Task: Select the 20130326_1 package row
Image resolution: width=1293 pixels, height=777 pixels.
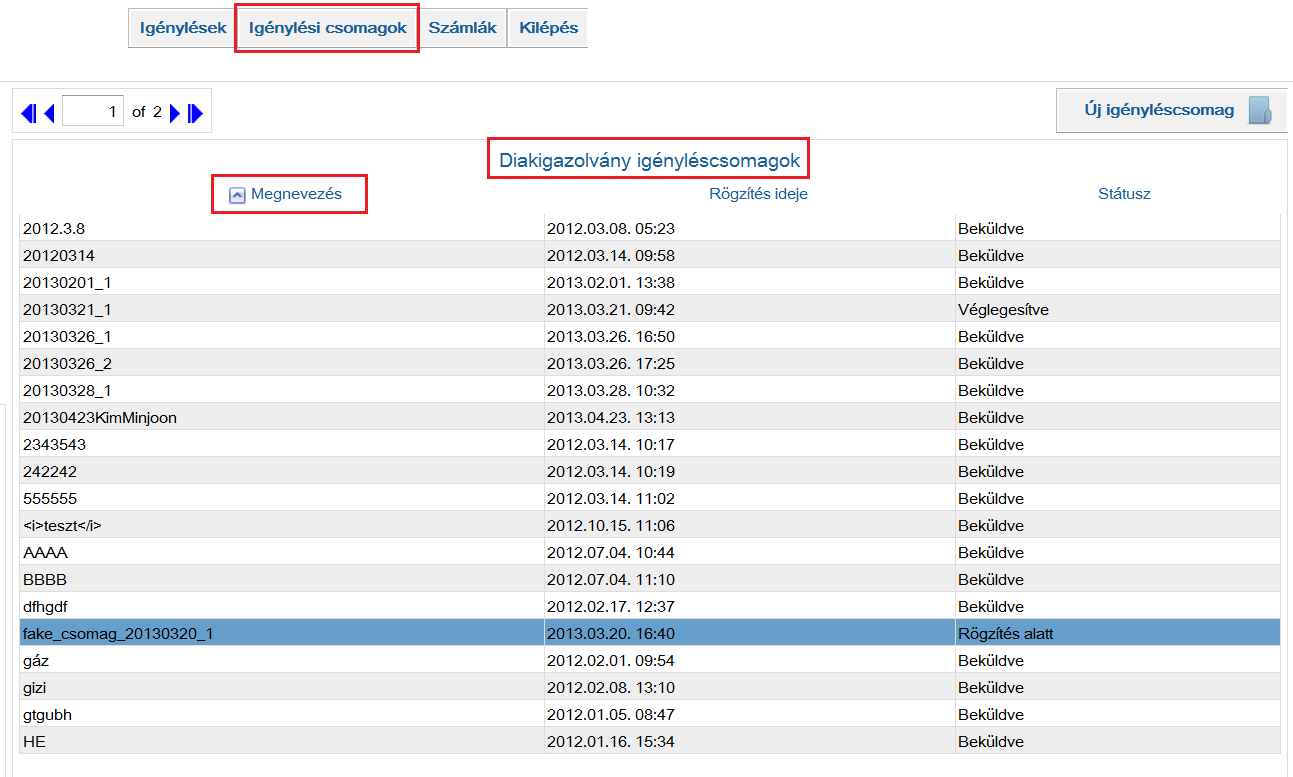Action: (x=650, y=336)
